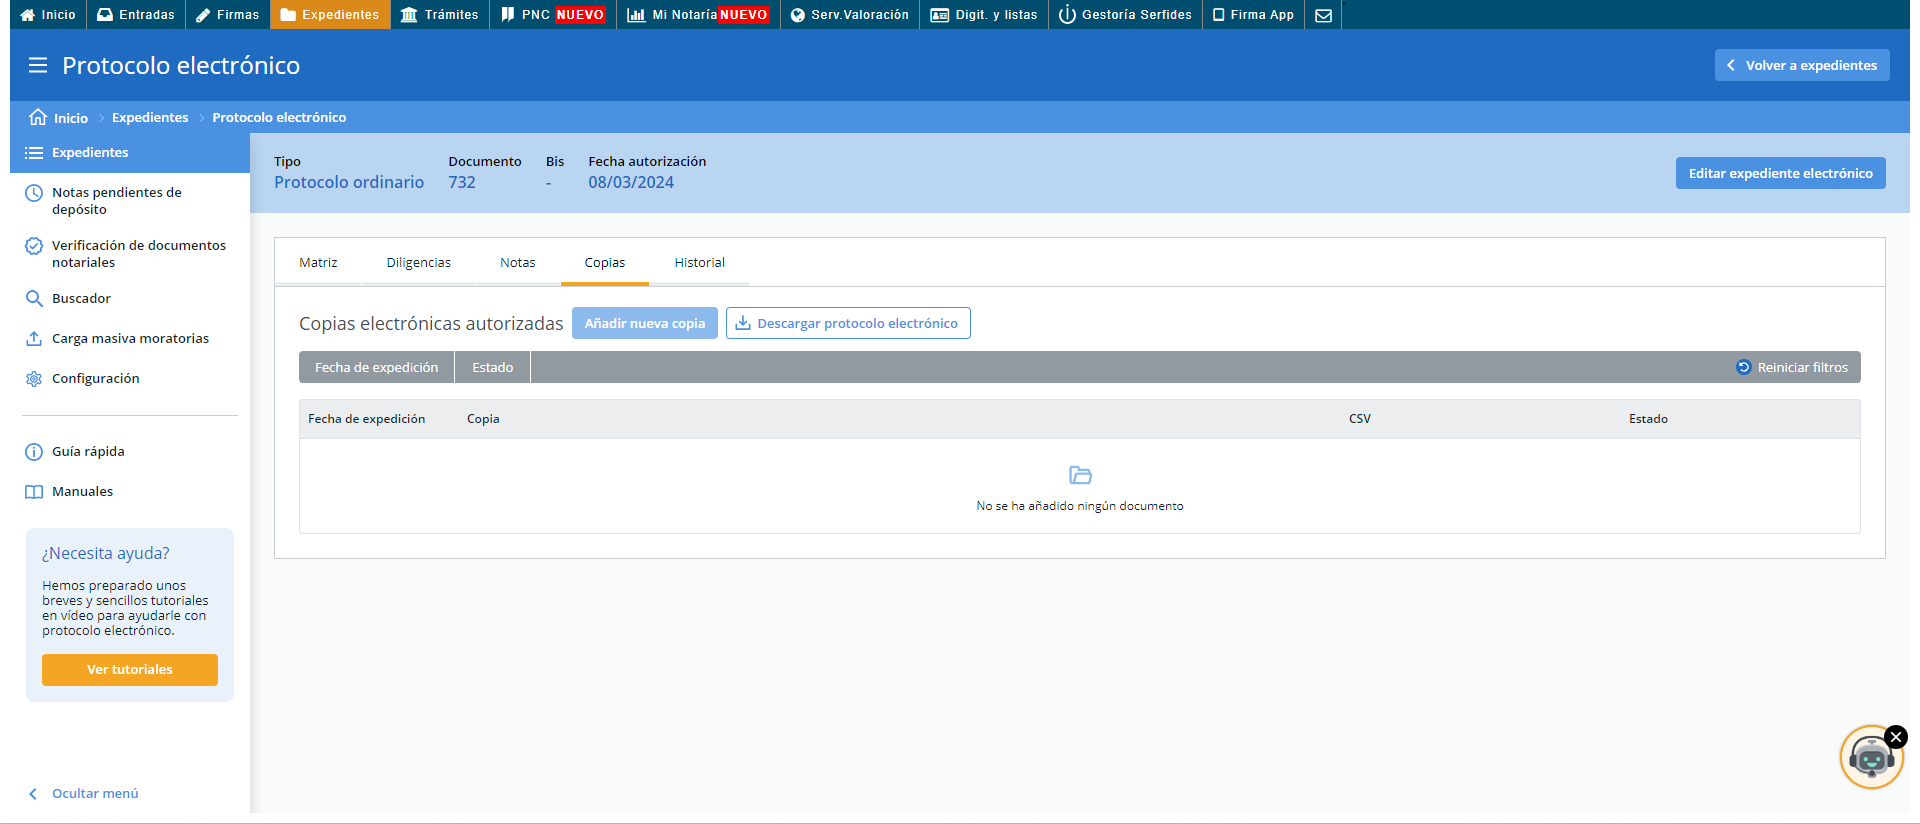Viewport: 1920px width, 824px height.
Task: Click the hamburger menu icon beside Protocolo electrónico
Action: [x=38, y=66]
